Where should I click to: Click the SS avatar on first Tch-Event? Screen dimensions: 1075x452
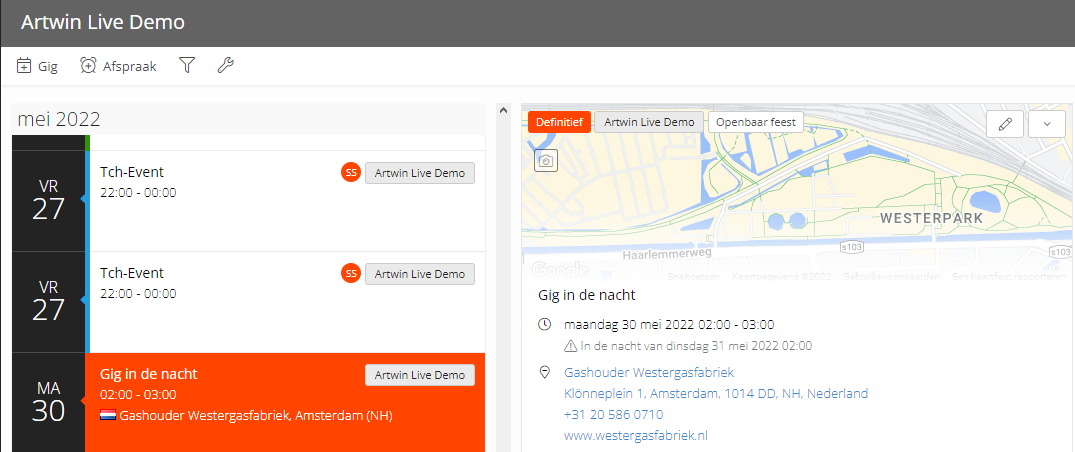351,173
